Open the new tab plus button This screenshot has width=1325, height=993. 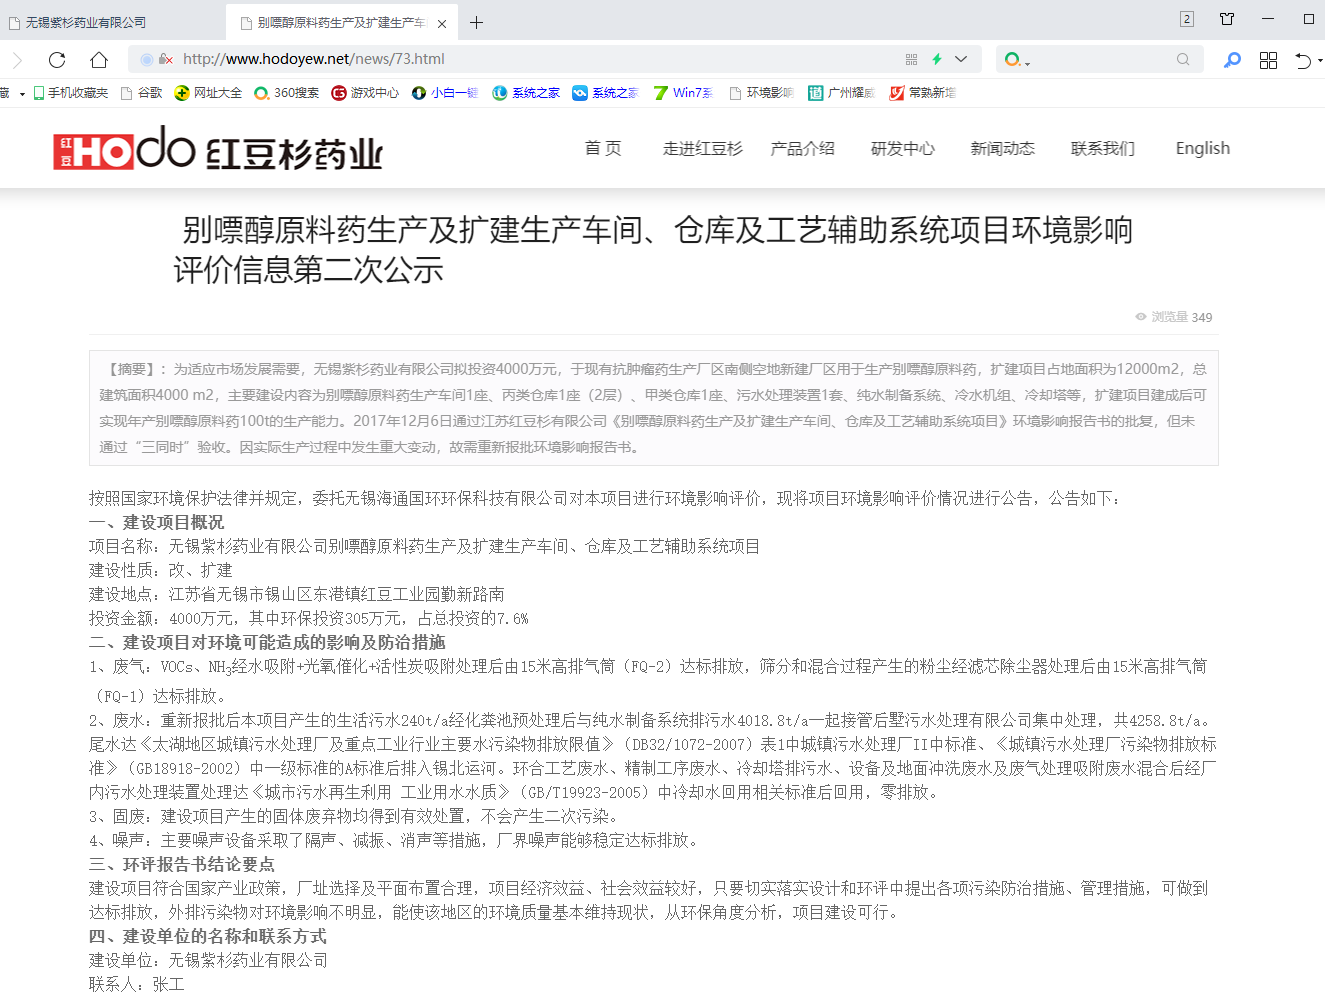pyautogui.click(x=477, y=22)
